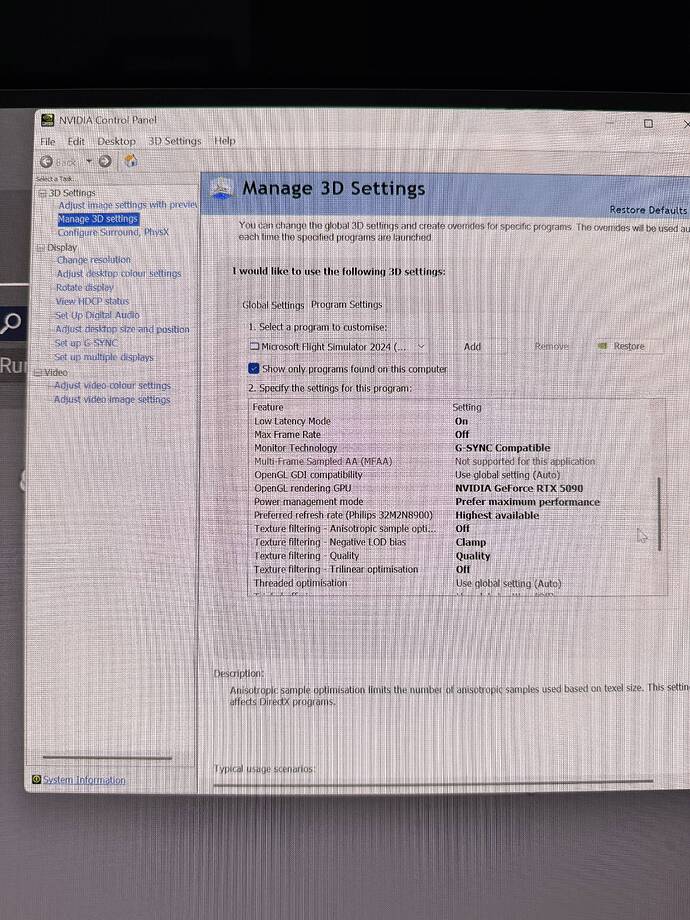Click the Forward arrow toolbar icon
The image size is (690, 920).
(x=105, y=161)
